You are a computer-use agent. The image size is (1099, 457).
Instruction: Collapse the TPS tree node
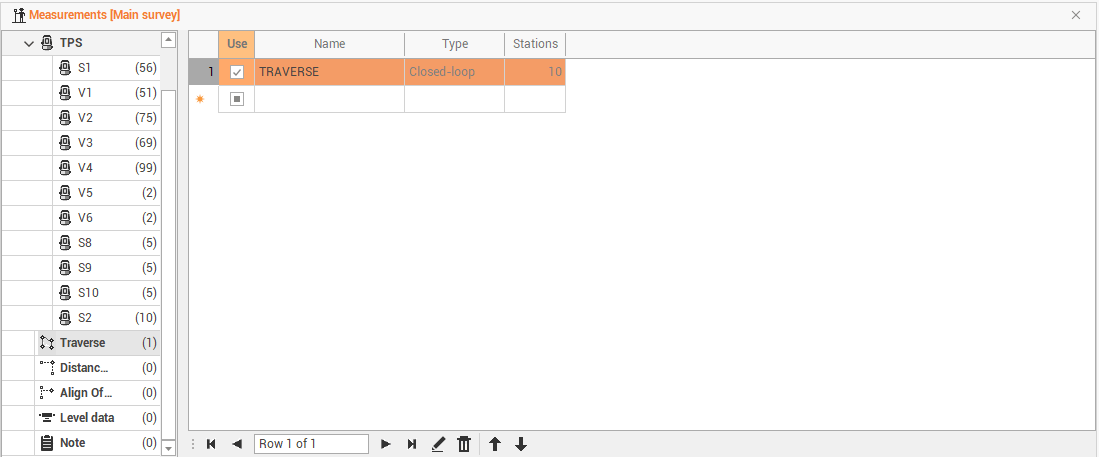pyautogui.click(x=29, y=44)
